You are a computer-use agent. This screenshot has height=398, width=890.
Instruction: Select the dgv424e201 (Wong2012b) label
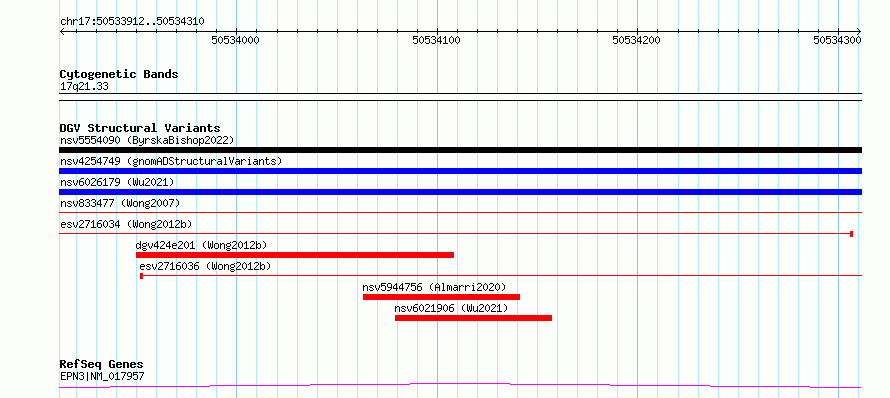[201, 245]
